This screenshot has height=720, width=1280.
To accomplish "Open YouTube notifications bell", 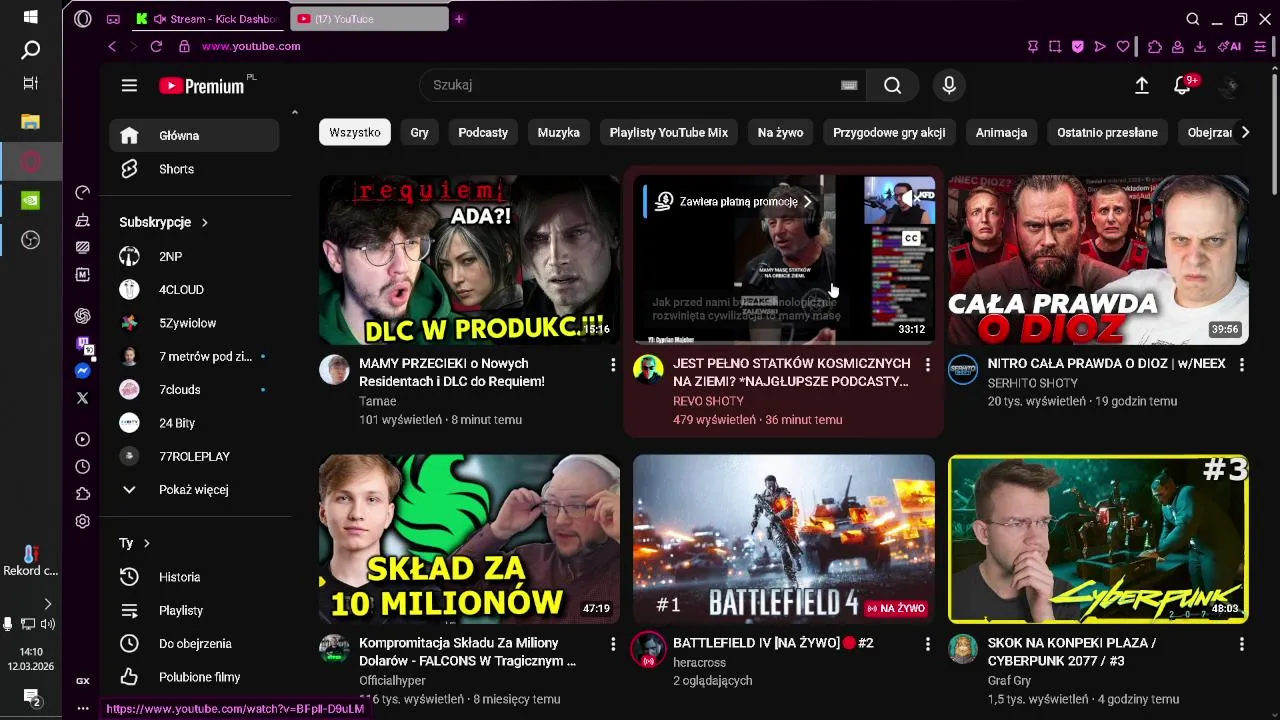I will click(1182, 86).
